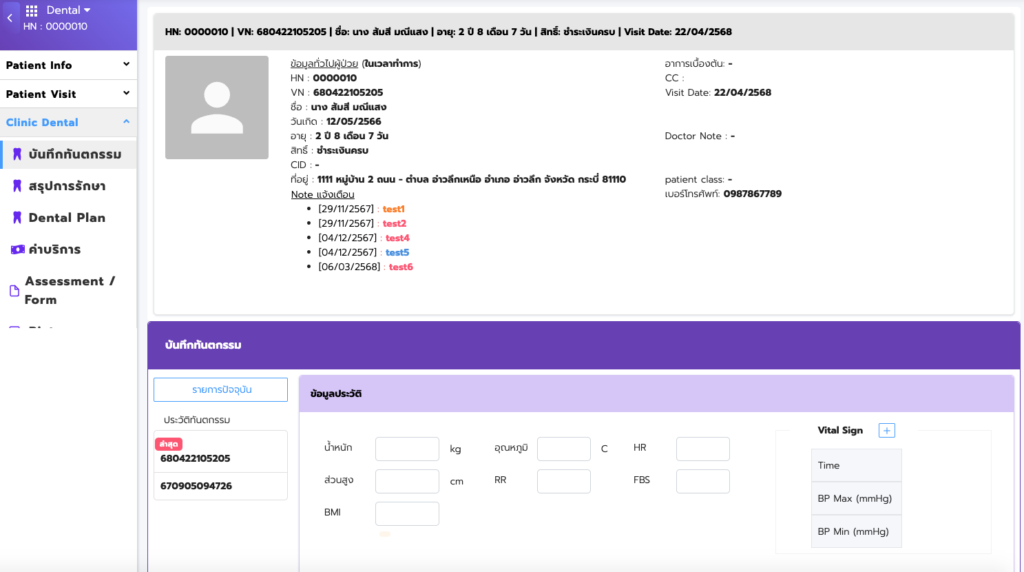Click the patient profile photo placeholder
Image resolution: width=1024 pixels, height=572 pixels.
216,107
